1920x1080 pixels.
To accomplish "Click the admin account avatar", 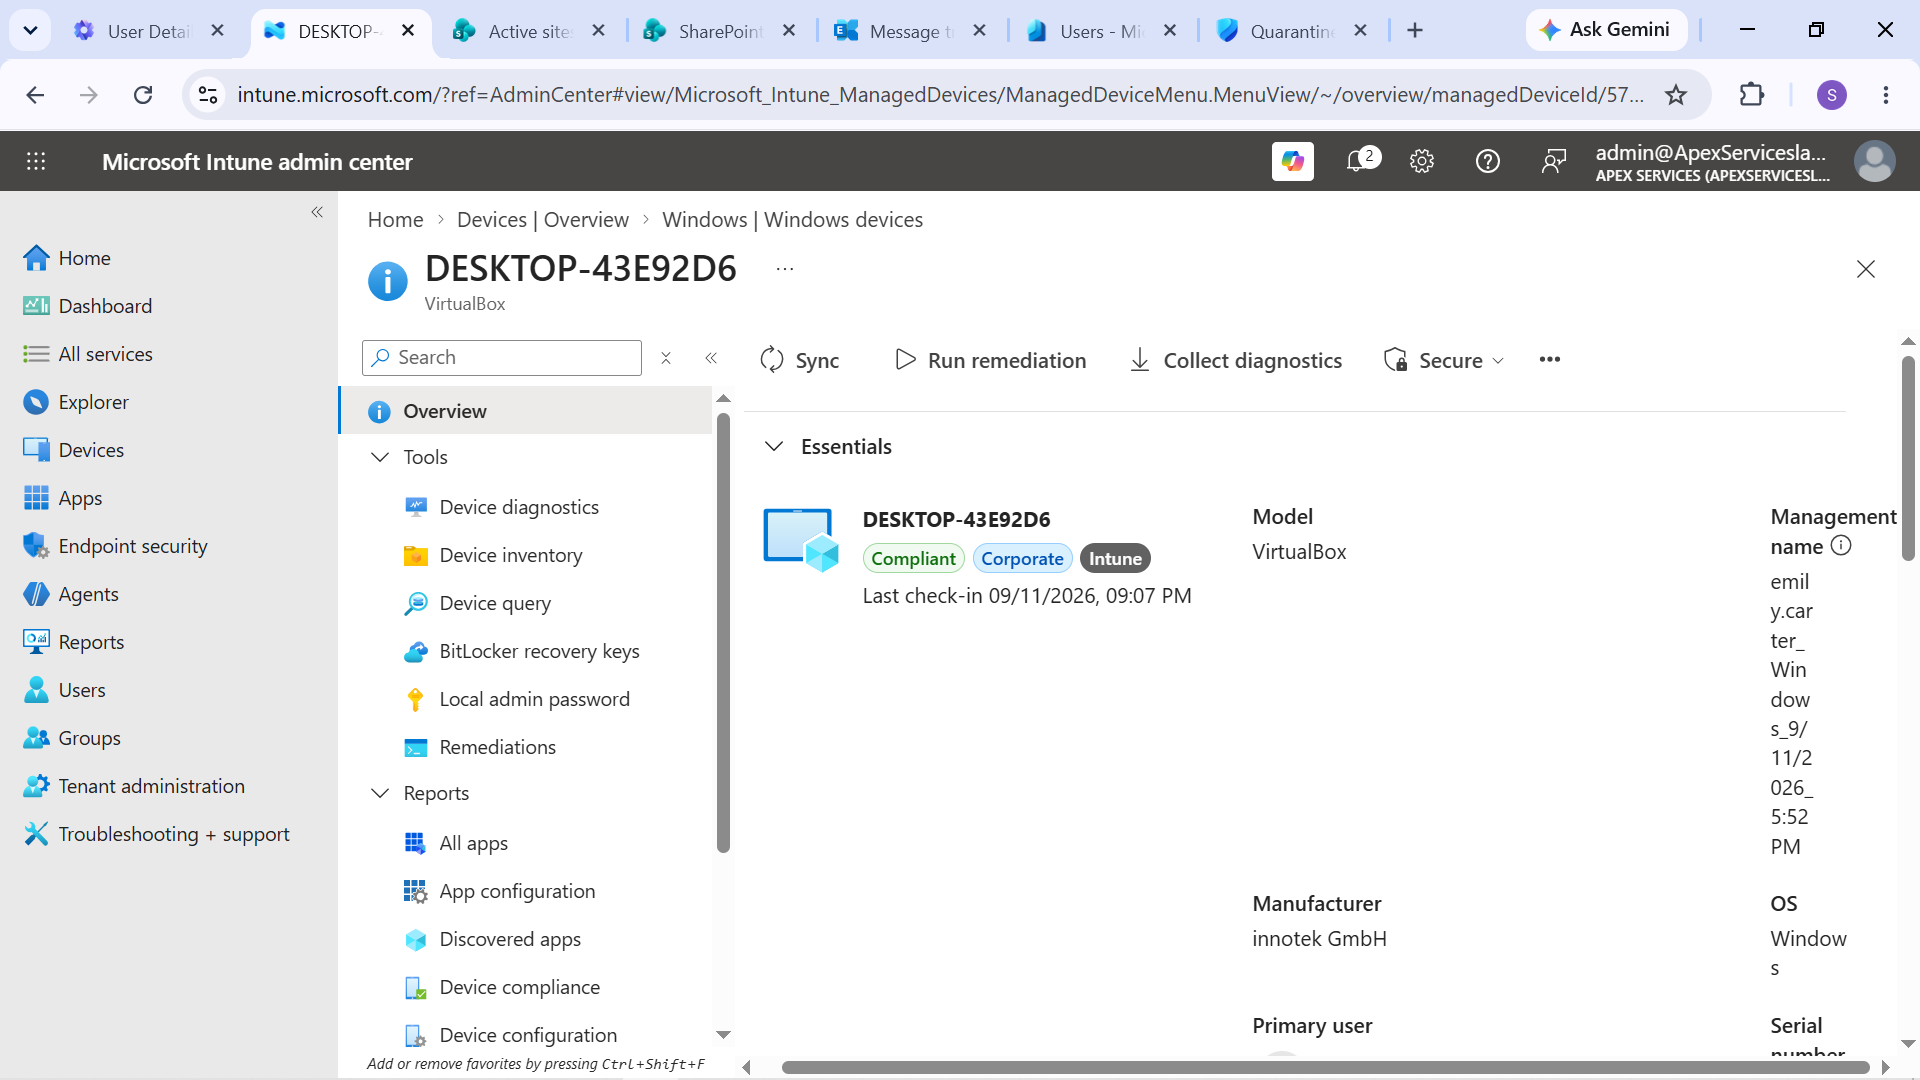I will click(x=1874, y=161).
